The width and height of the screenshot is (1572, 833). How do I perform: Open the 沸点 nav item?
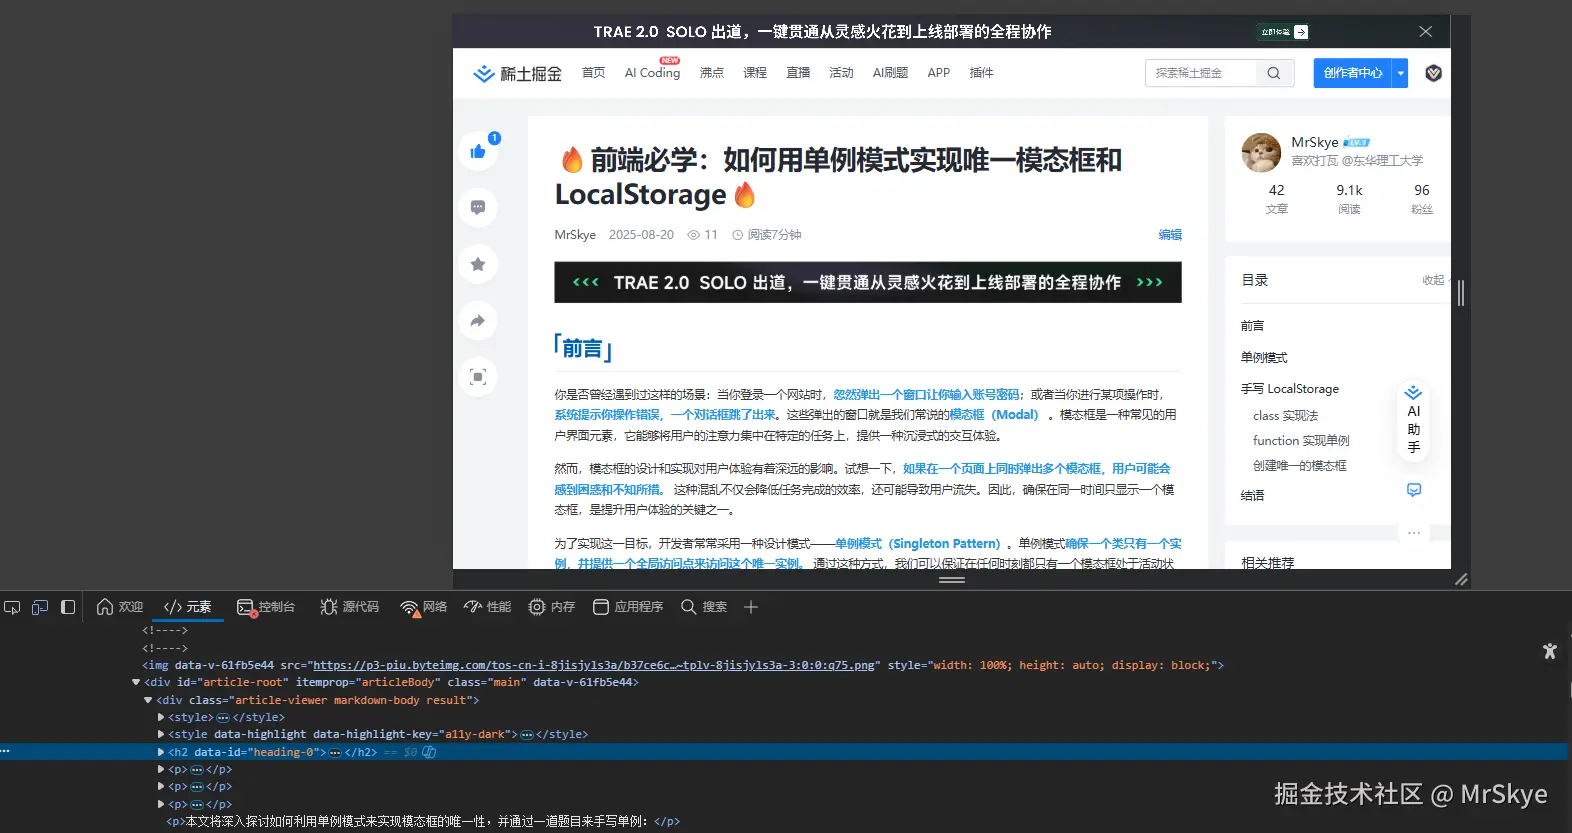click(712, 73)
